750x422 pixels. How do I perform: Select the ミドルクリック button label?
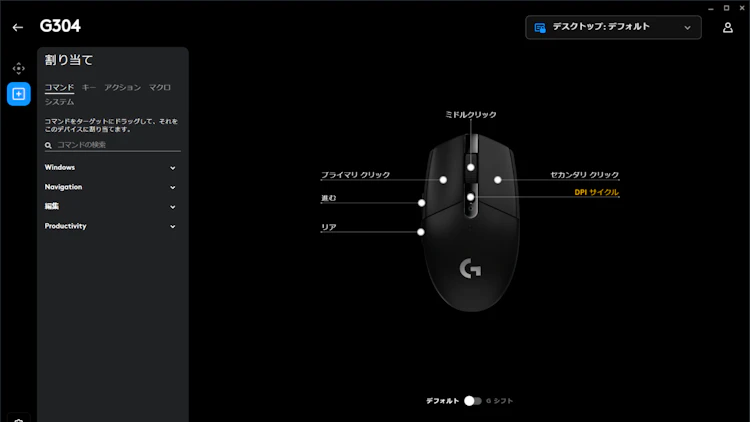[x=471, y=115]
